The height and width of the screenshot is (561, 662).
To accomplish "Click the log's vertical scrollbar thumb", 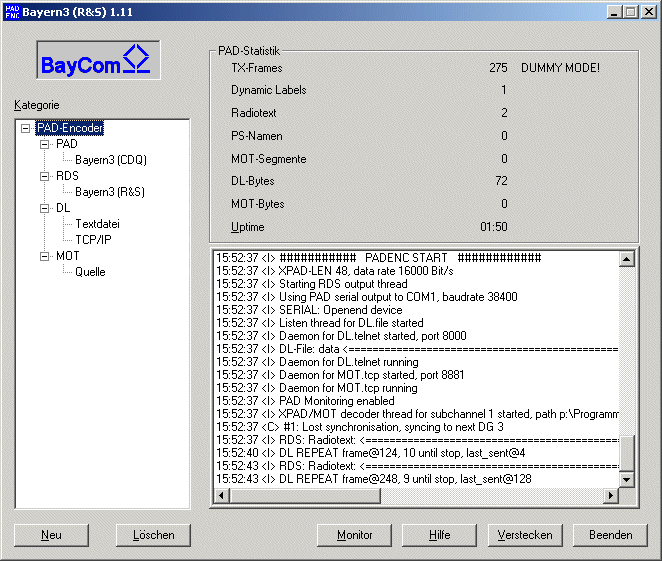I will 627,454.
